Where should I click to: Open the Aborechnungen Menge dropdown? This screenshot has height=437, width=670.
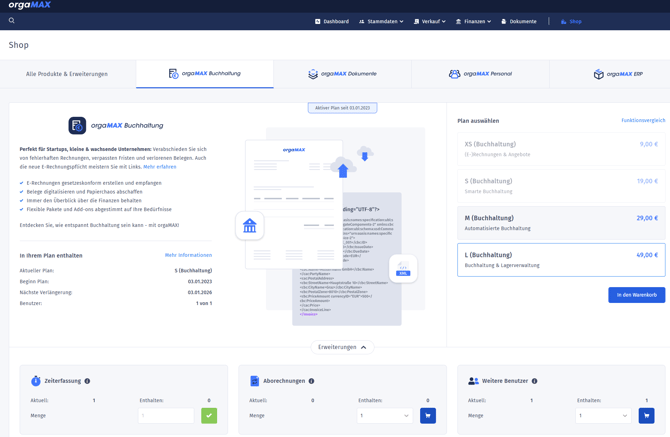coord(385,416)
